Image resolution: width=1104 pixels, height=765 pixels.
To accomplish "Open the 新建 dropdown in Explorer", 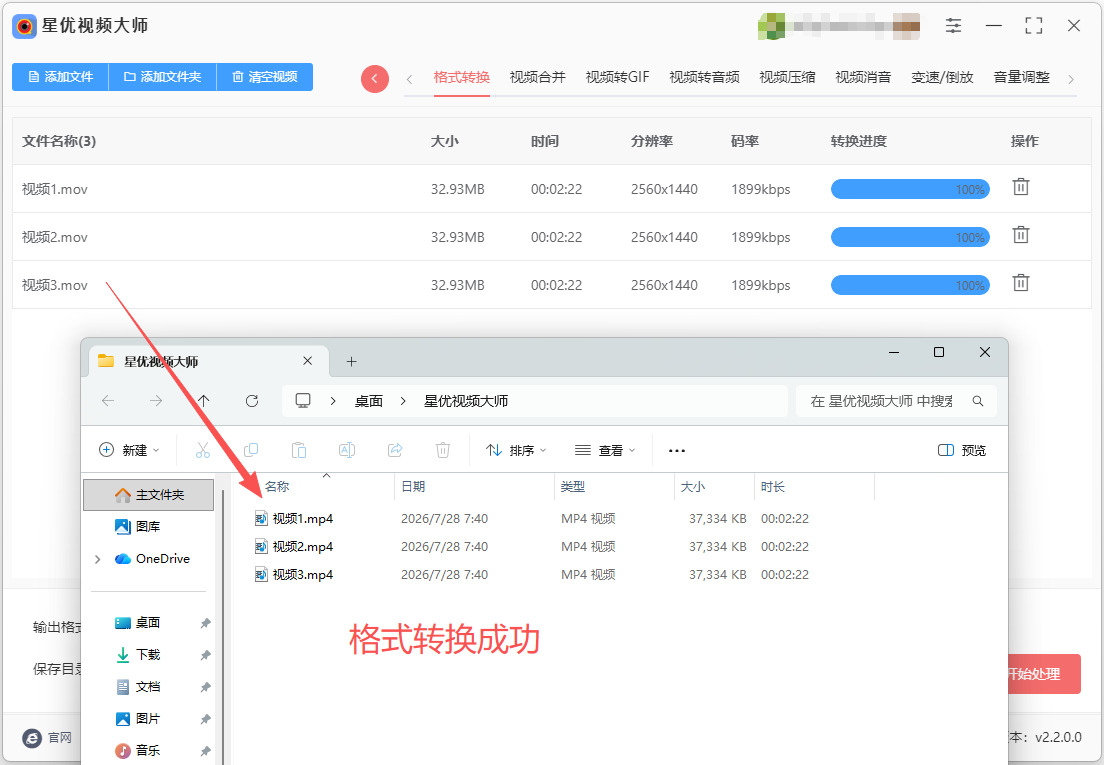I will (x=129, y=450).
